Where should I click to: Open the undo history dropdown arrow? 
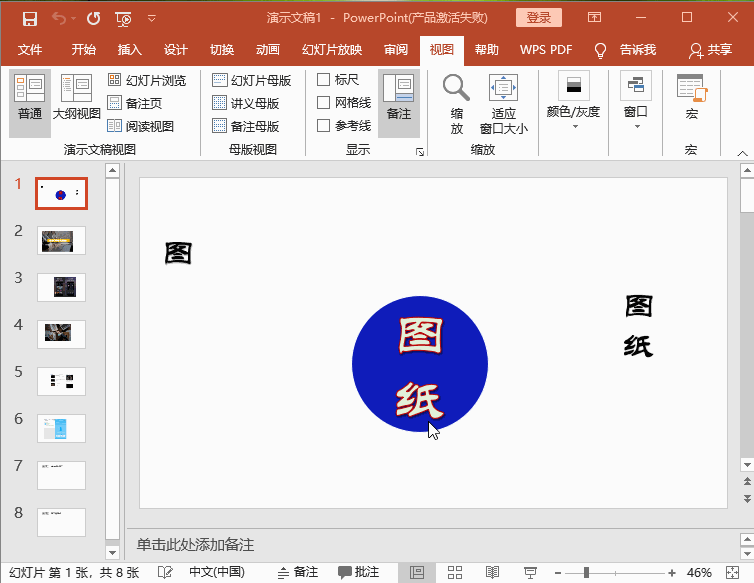(x=73, y=19)
